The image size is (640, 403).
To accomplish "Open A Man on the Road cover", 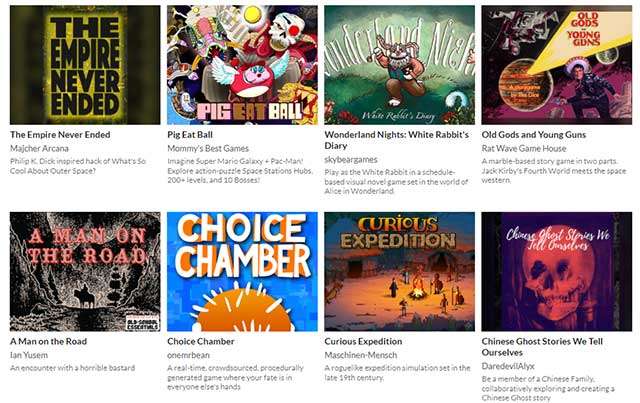I will tap(85, 272).
